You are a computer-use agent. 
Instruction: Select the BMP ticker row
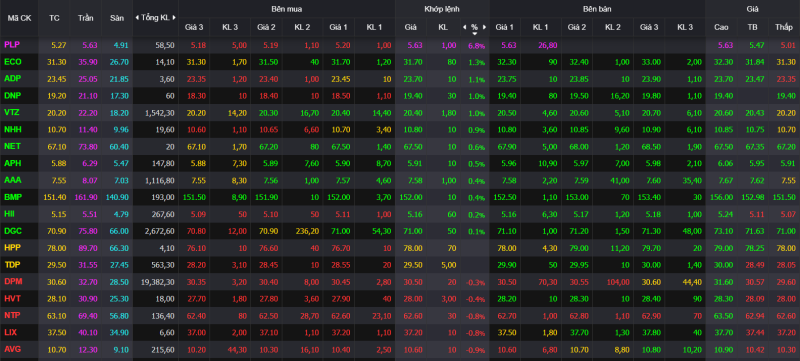[x=400, y=197]
